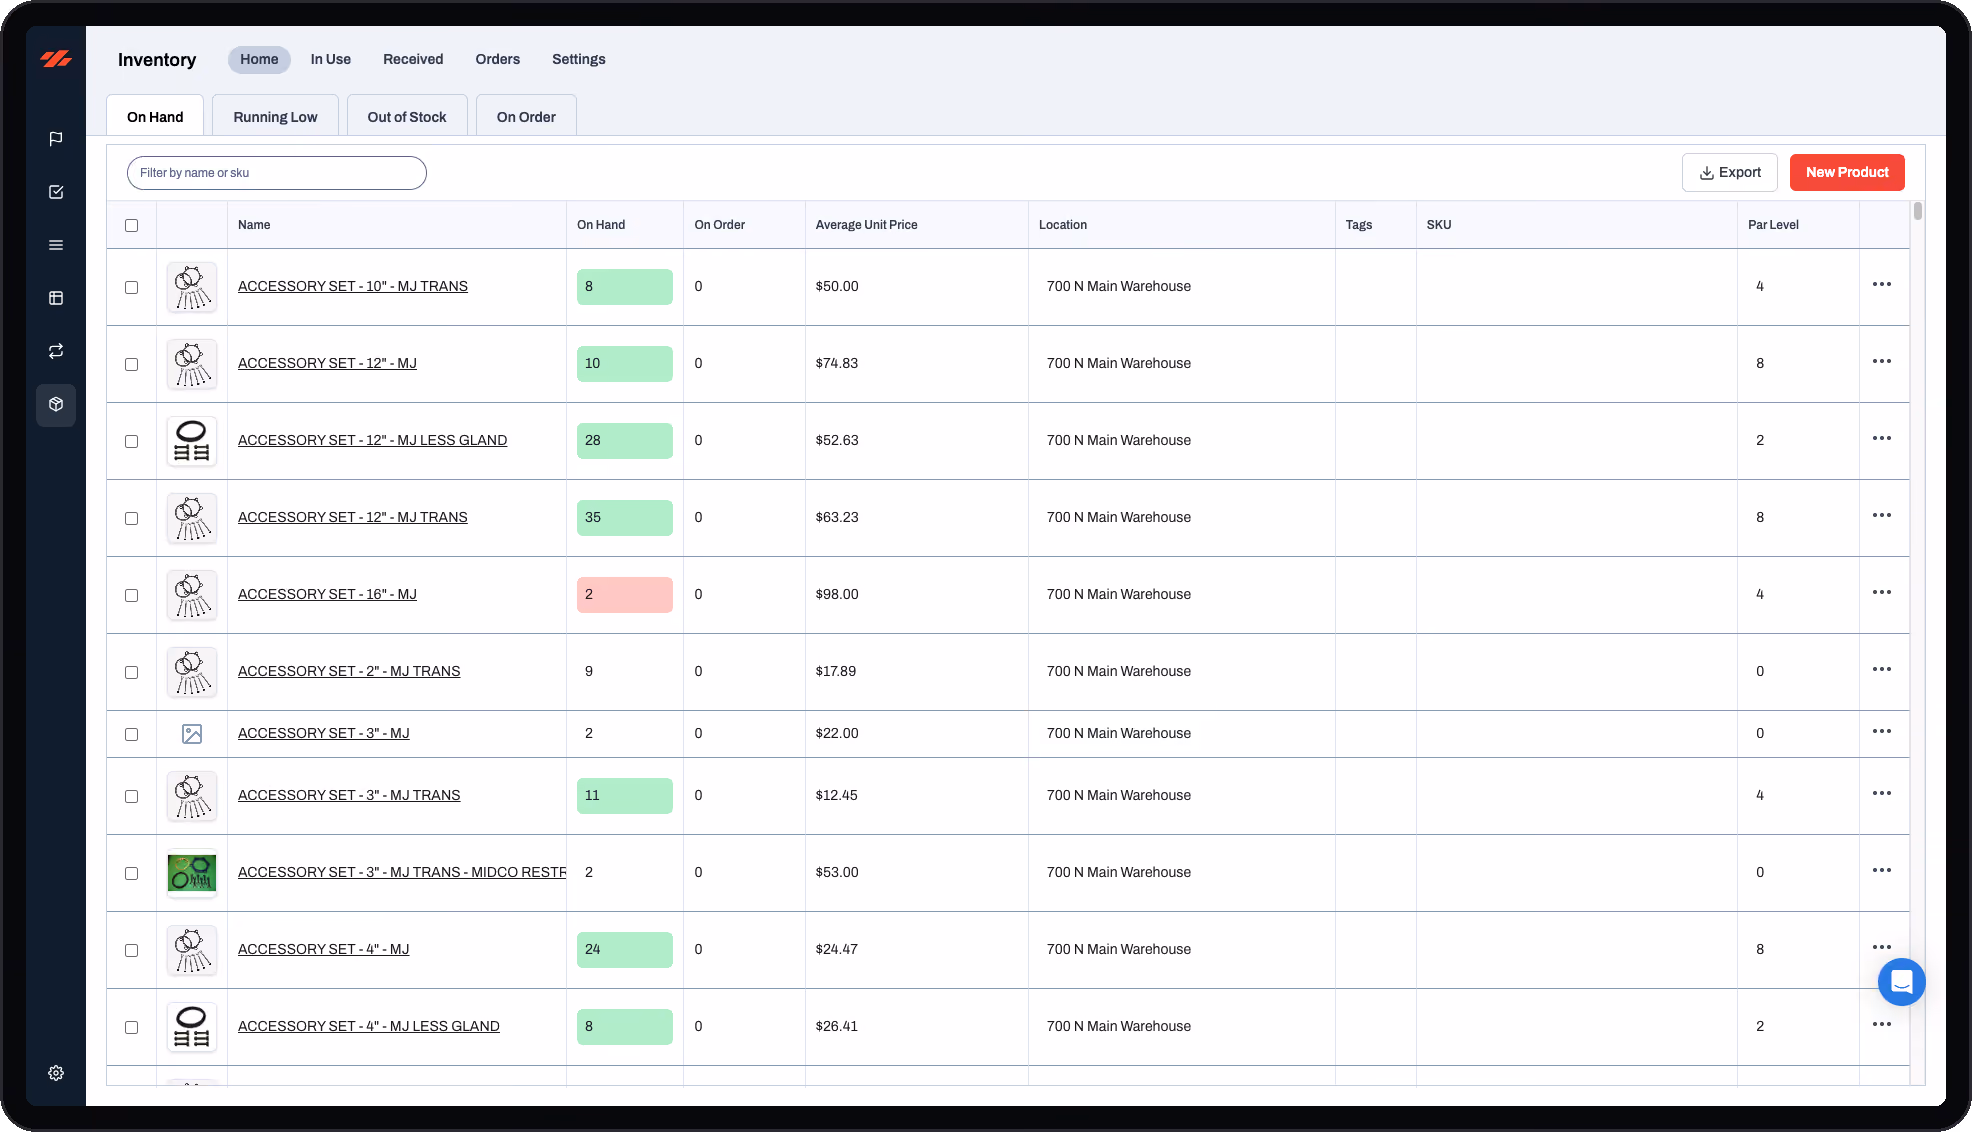Click red on-hand value 2 for 16" MJ
Viewport: 1972px width, 1132px height.
click(625, 595)
